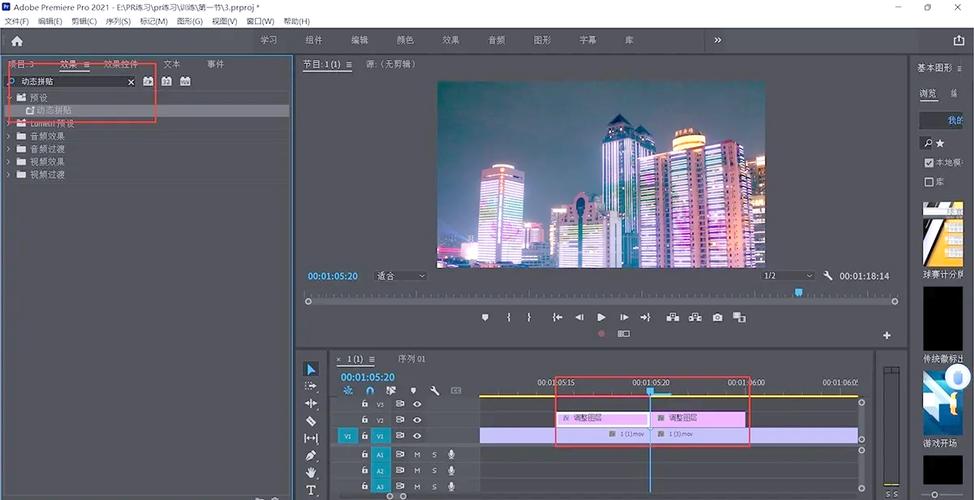
Task: Toggle insert sequences as nests
Action: (348, 391)
